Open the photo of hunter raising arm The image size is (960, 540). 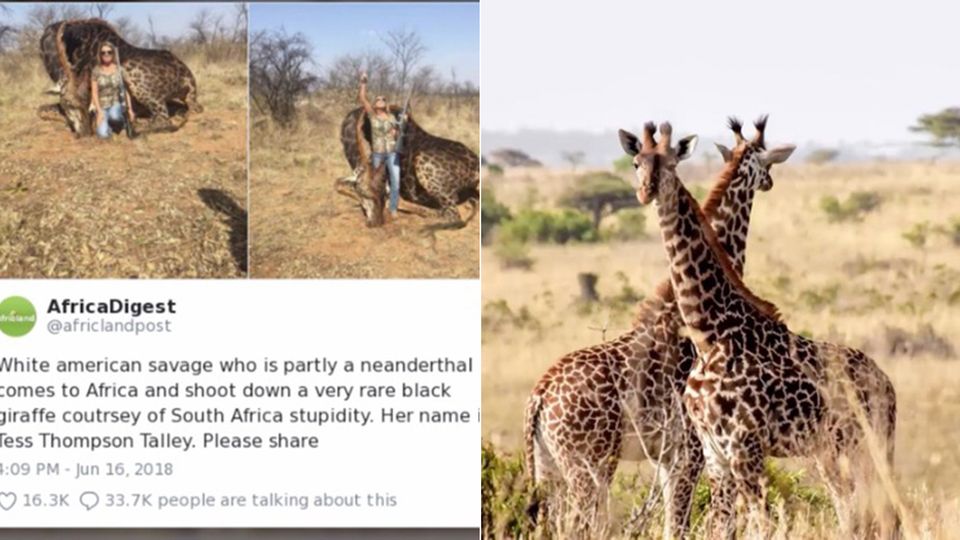[x=364, y=140]
